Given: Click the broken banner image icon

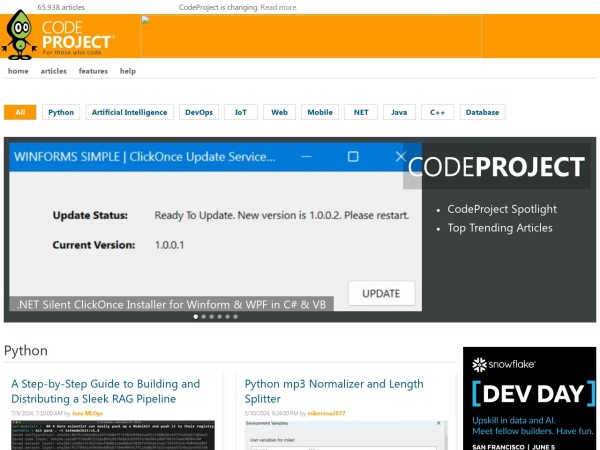Looking at the screenshot, I should 145,20.
